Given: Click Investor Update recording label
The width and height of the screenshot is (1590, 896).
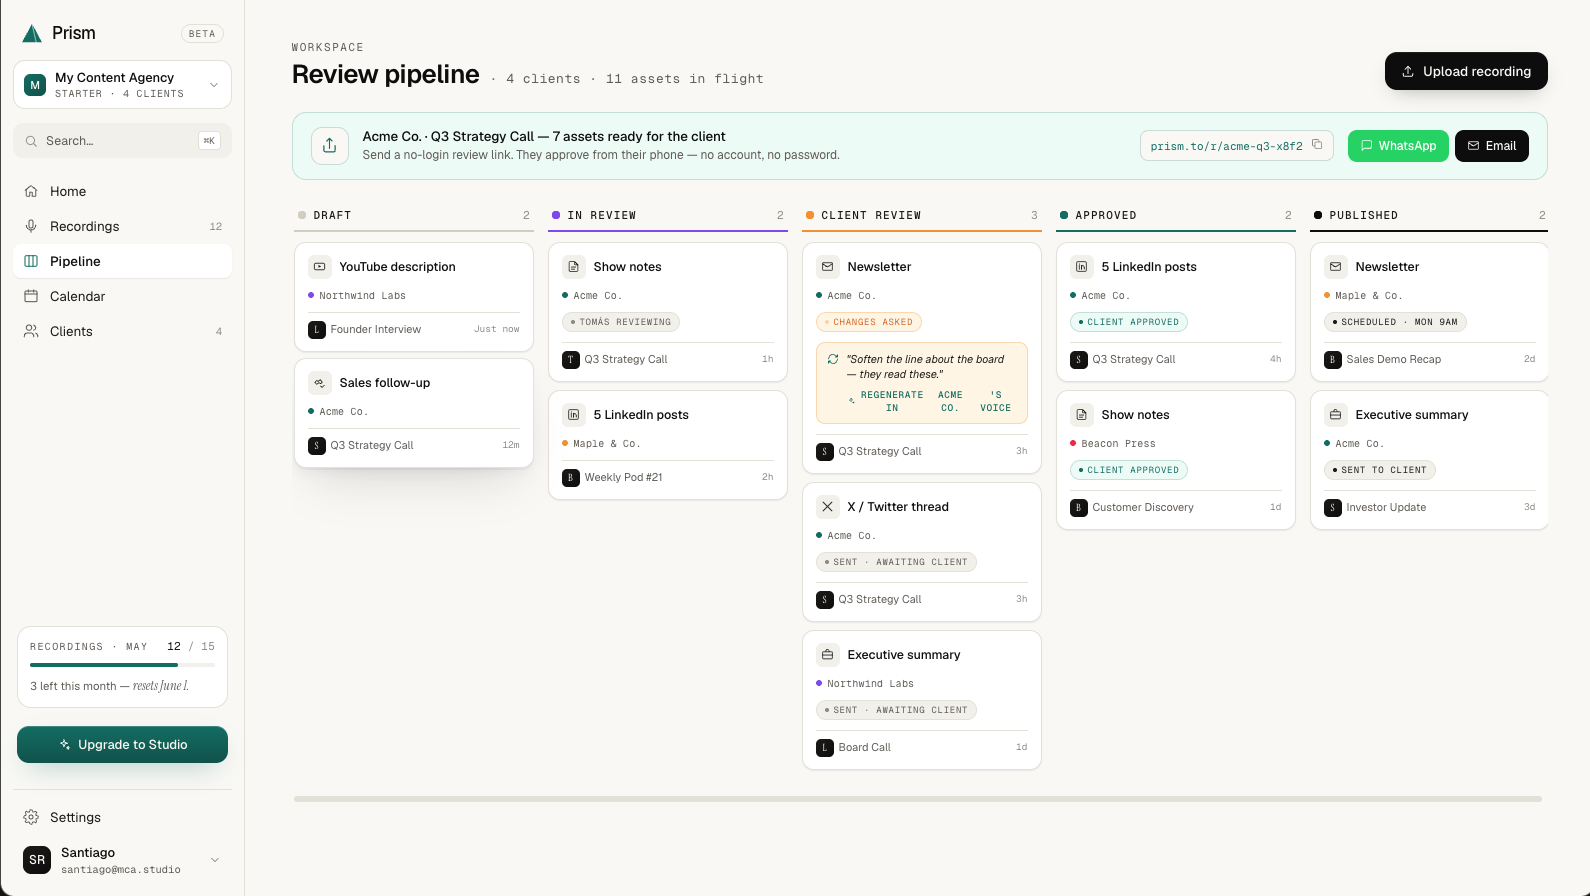Looking at the screenshot, I should (x=1386, y=507).
